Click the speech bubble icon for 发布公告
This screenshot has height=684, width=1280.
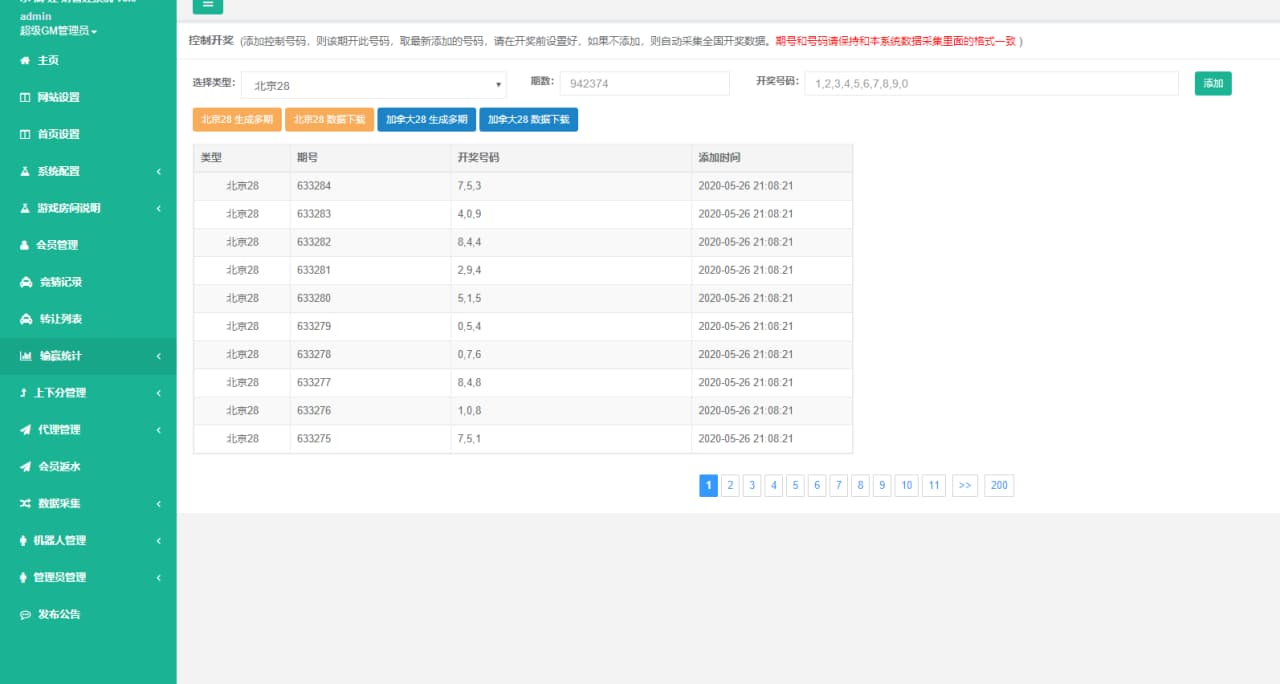click(26, 614)
